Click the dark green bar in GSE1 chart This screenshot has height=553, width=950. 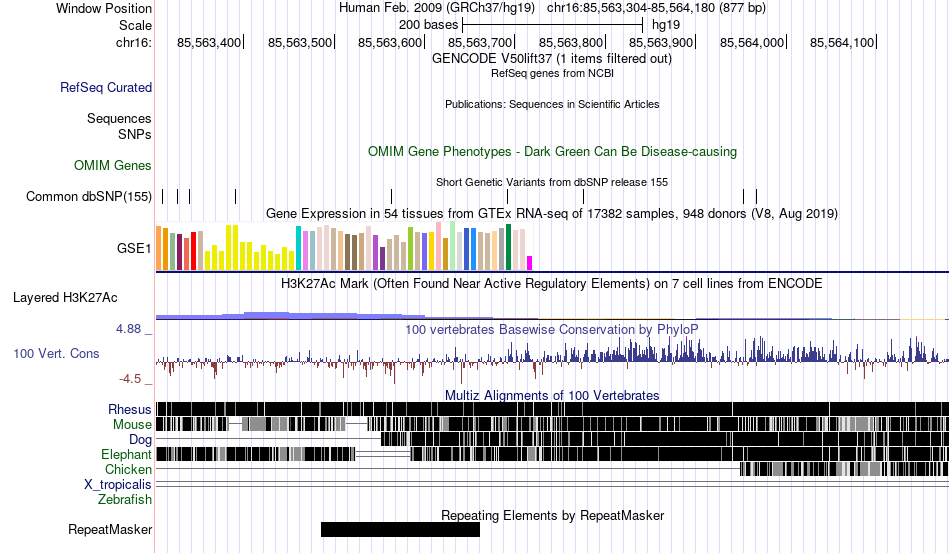[508, 247]
